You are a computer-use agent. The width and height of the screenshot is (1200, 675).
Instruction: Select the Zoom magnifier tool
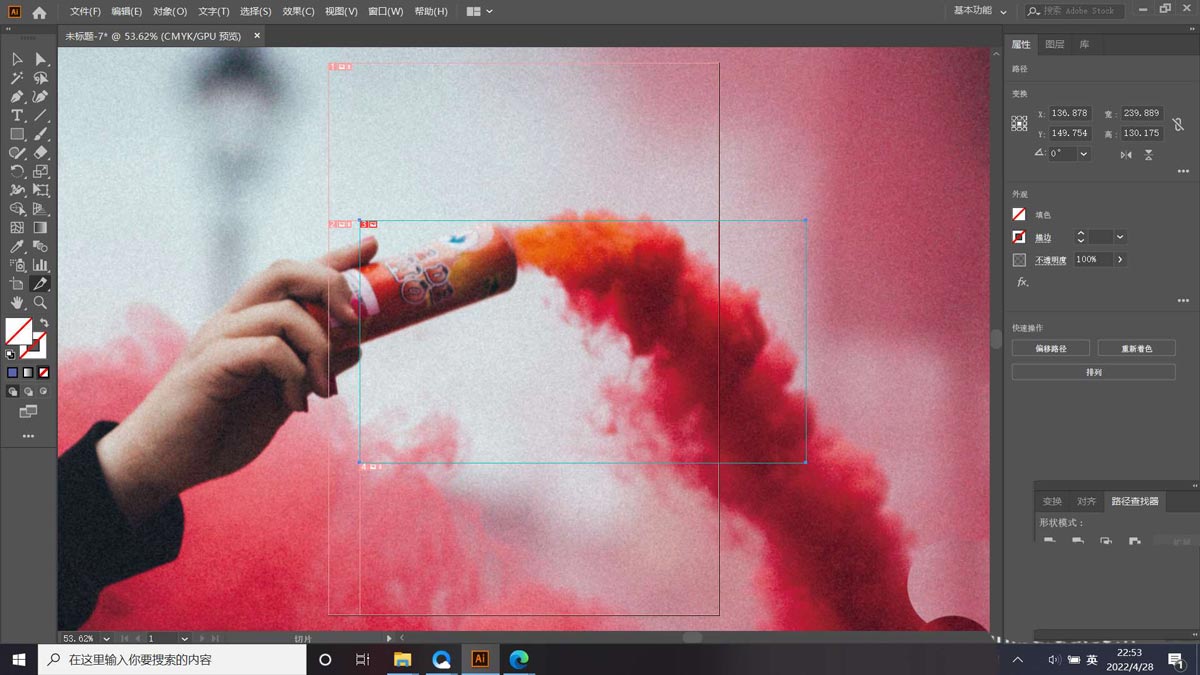click(x=40, y=302)
